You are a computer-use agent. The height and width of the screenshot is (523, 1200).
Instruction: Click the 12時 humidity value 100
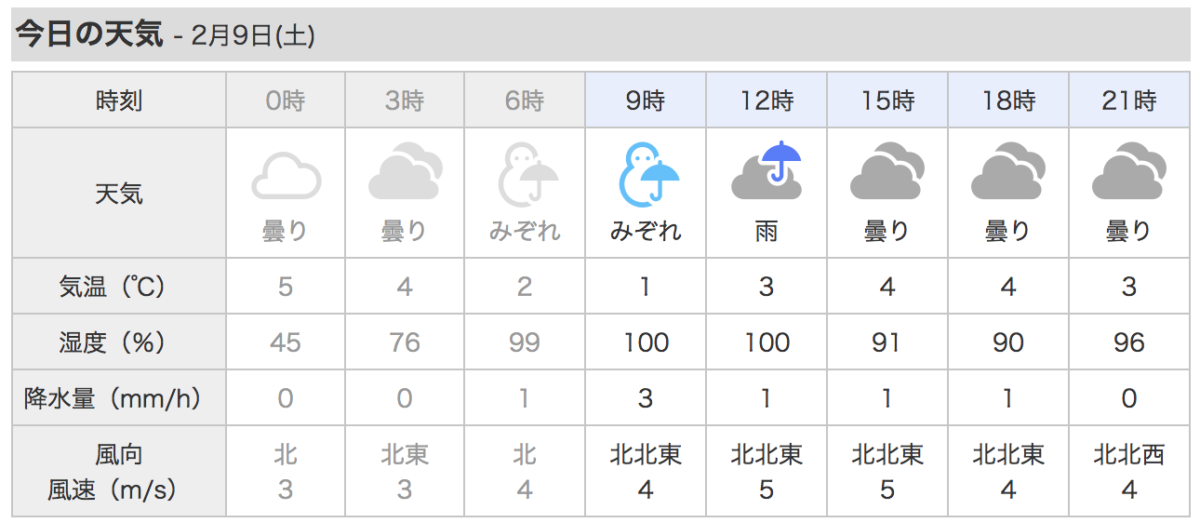[x=767, y=343]
